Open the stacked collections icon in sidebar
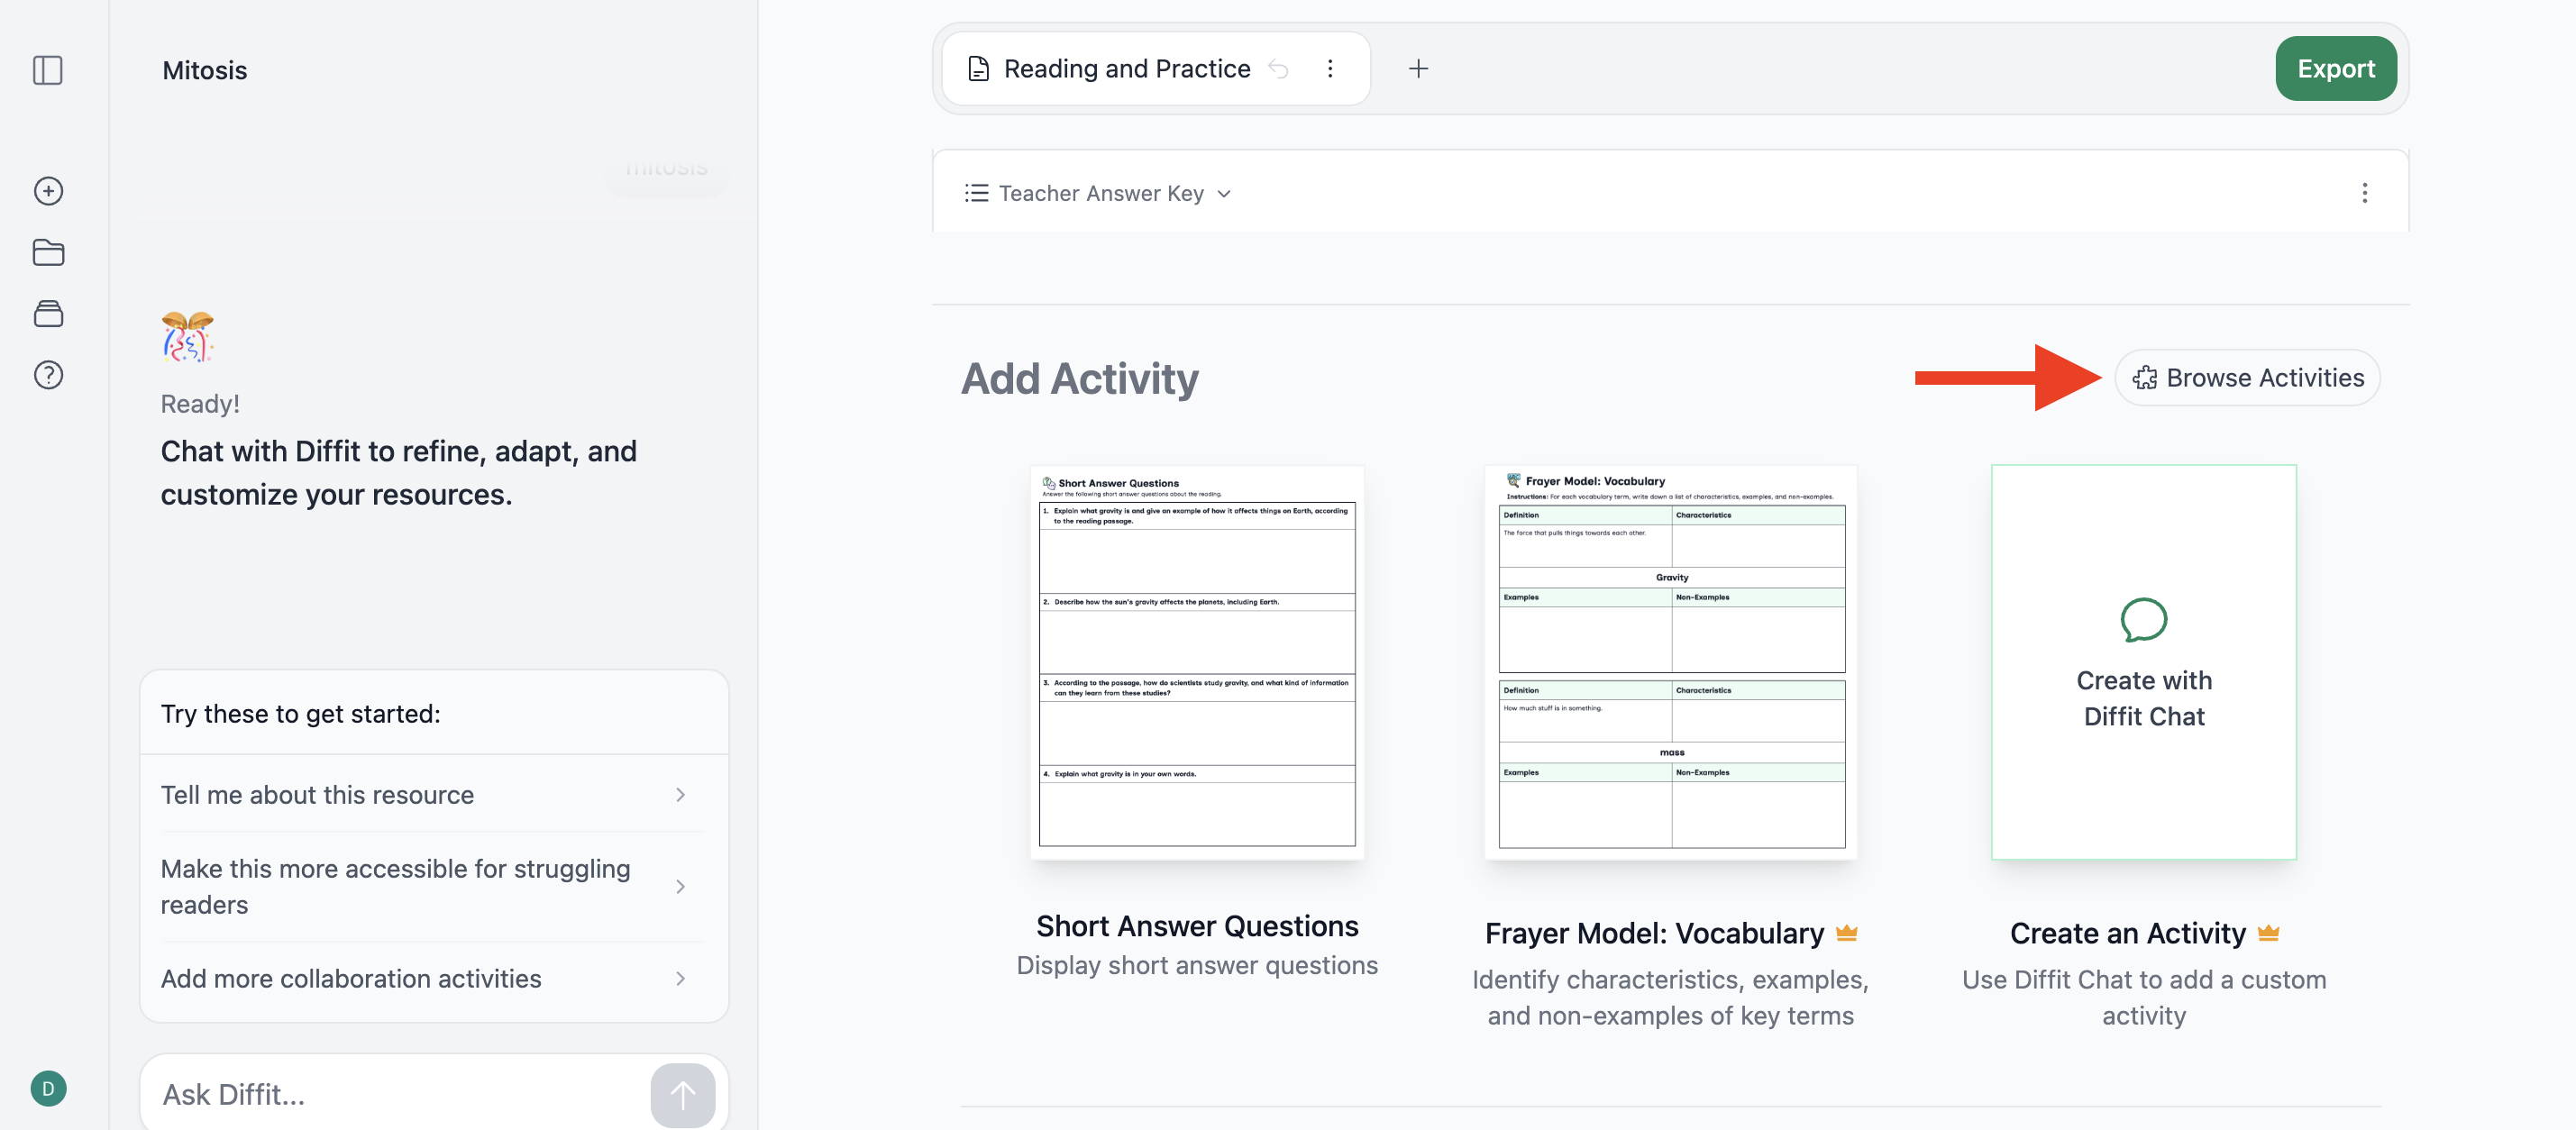Image resolution: width=2576 pixels, height=1130 pixels. 48,314
